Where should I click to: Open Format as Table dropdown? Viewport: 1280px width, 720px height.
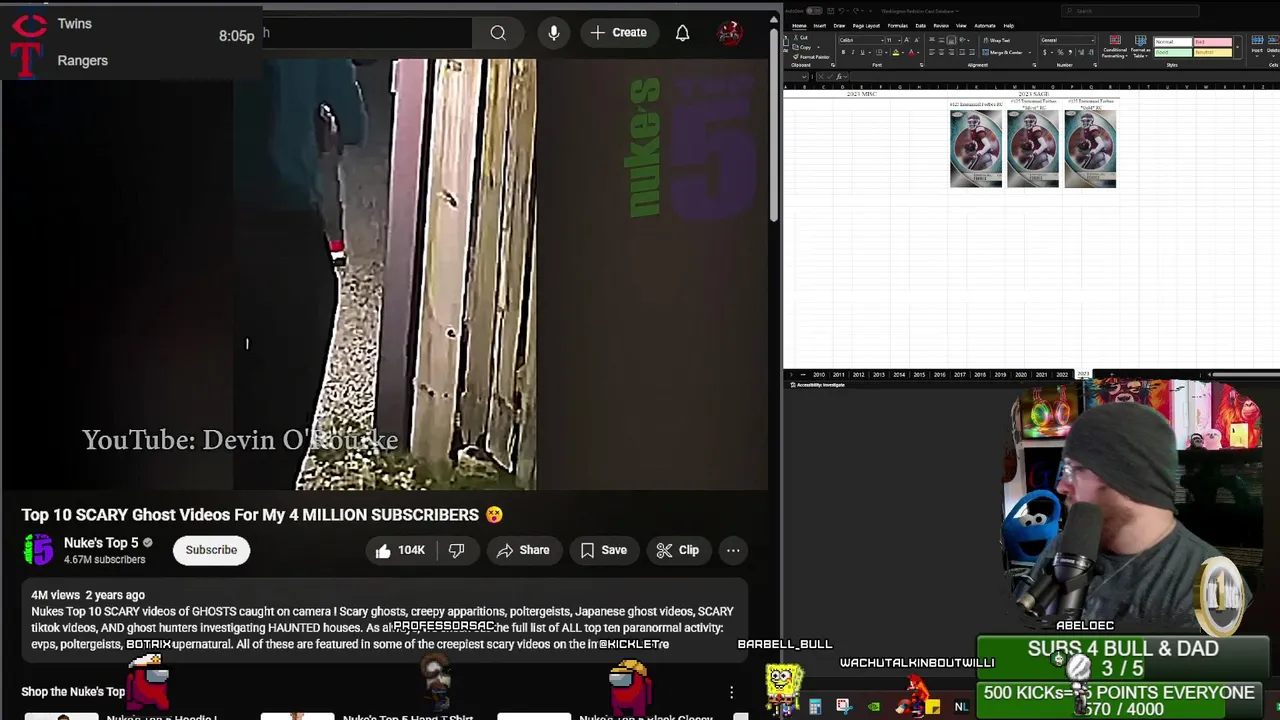[1140, 47]
